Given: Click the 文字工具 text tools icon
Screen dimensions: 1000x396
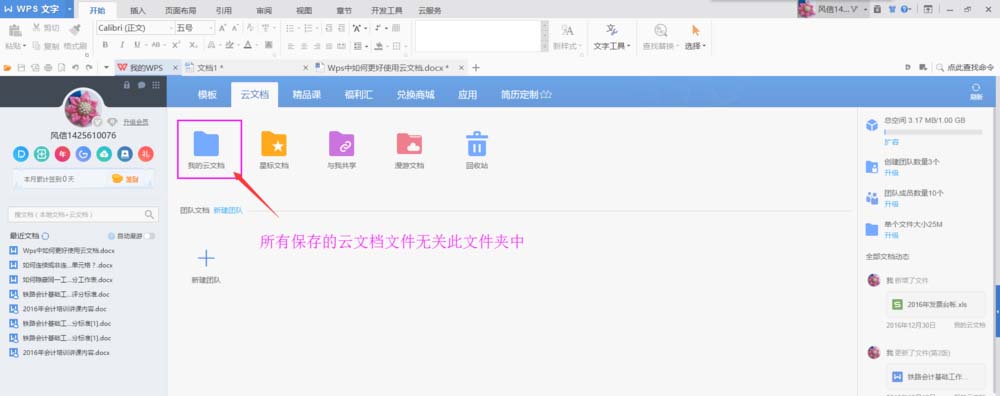Looking at the screenshot, I should (612, 30).
